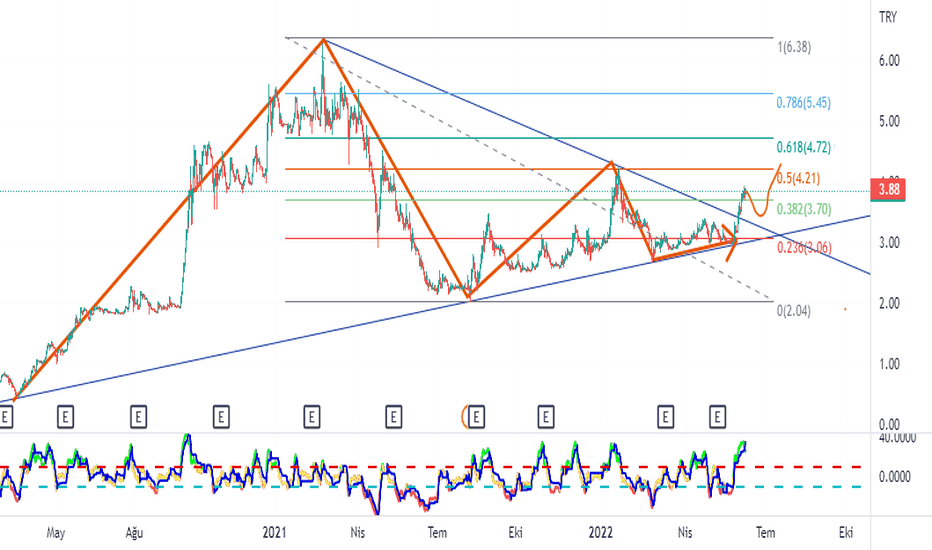
Task: Click the 5.00 price axis value
Action: 889,121
